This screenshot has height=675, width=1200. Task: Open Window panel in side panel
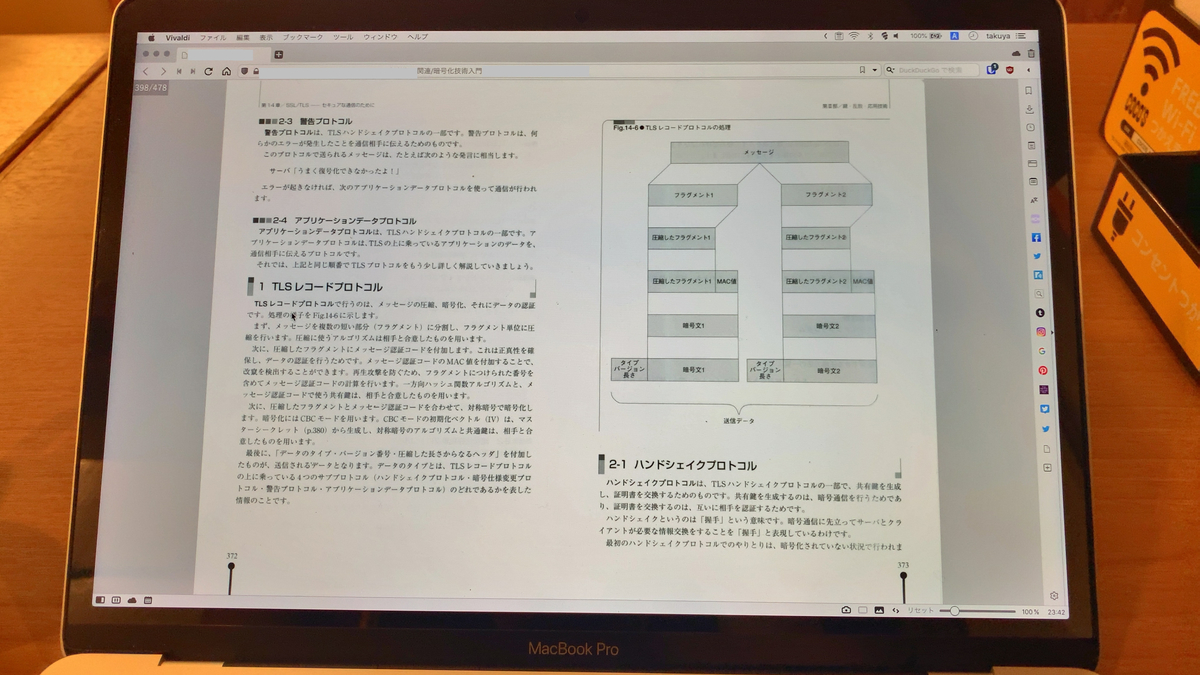(x=1033, y=163)
